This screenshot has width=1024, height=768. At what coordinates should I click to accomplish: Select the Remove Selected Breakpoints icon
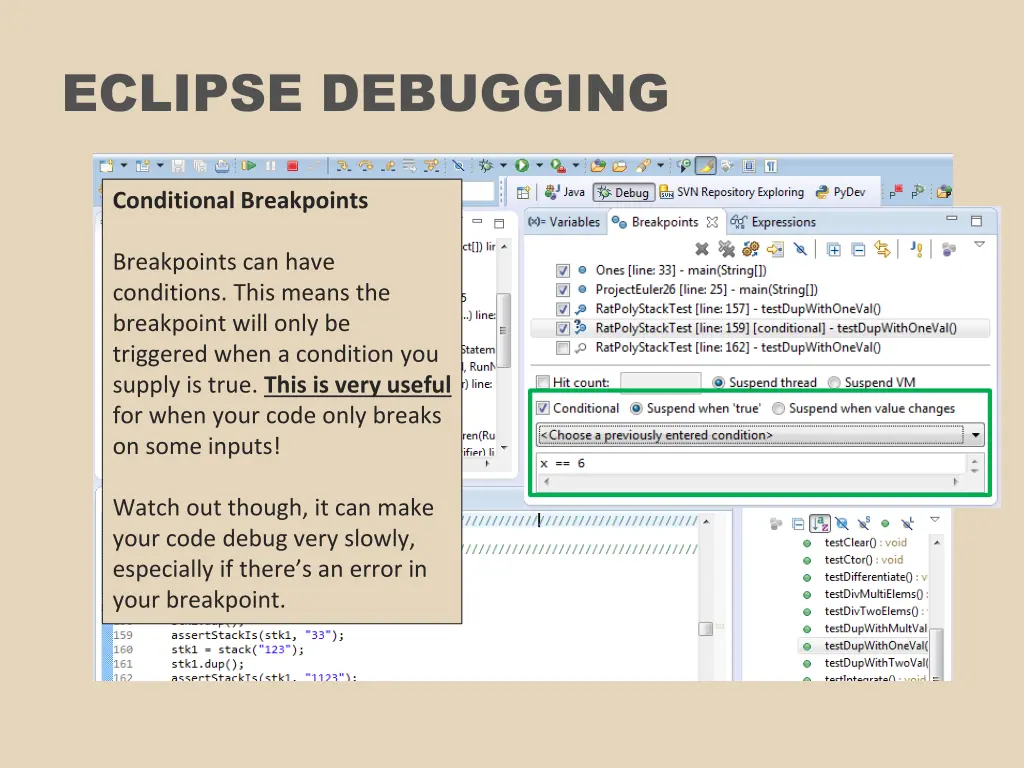click(x=701, y=250)
